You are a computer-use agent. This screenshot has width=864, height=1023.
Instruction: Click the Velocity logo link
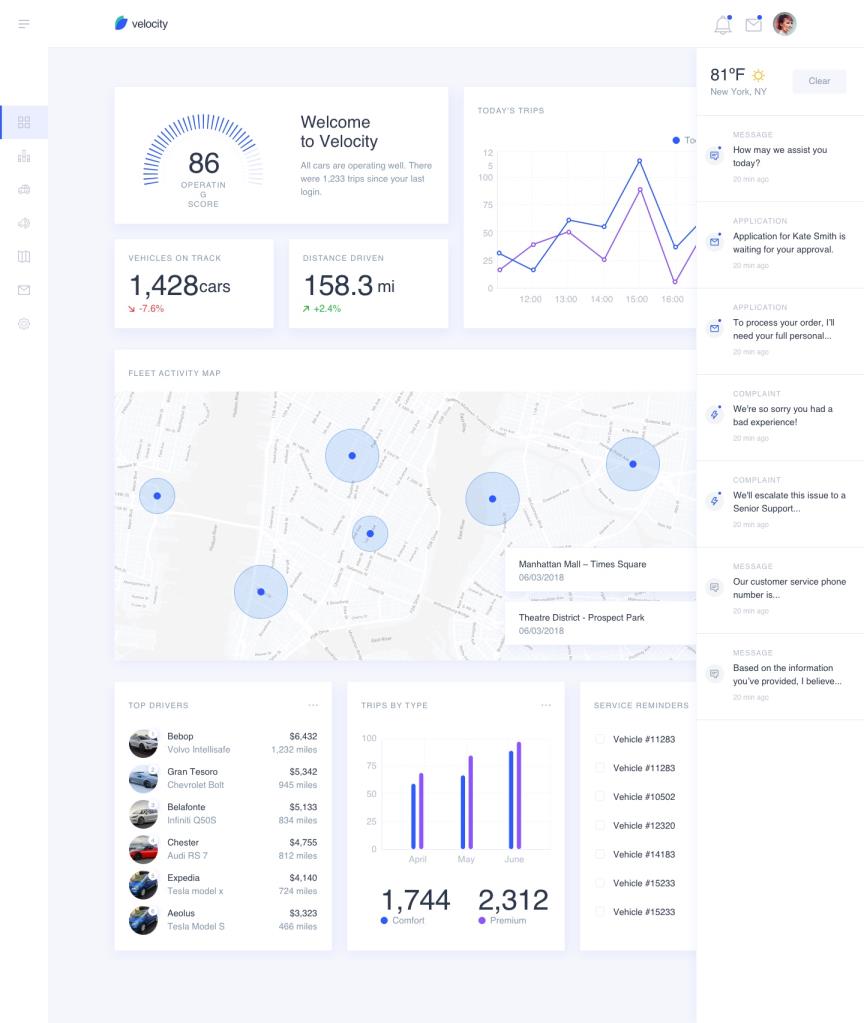141,23
